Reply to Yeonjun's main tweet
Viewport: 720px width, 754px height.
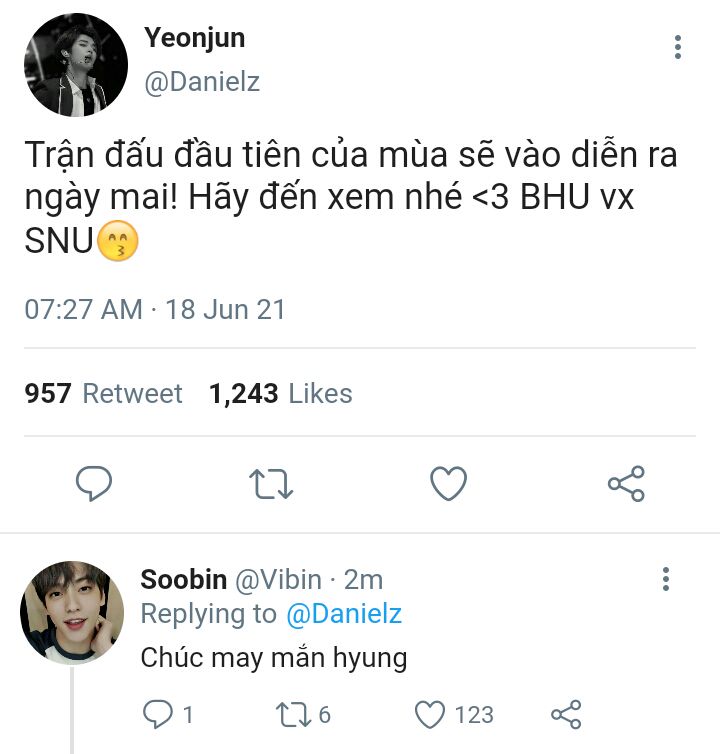point(94,484)
